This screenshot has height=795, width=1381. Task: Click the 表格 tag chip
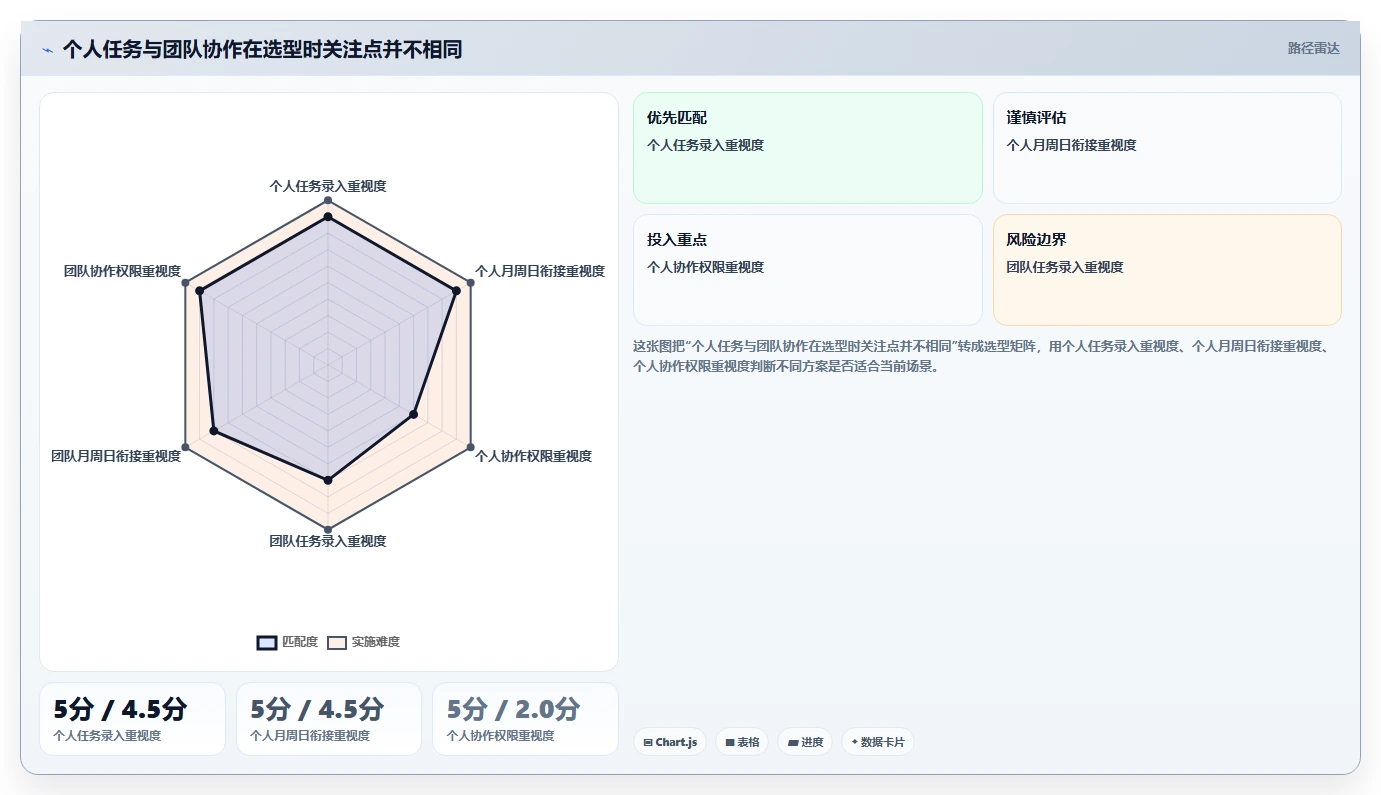coord(742,742)
